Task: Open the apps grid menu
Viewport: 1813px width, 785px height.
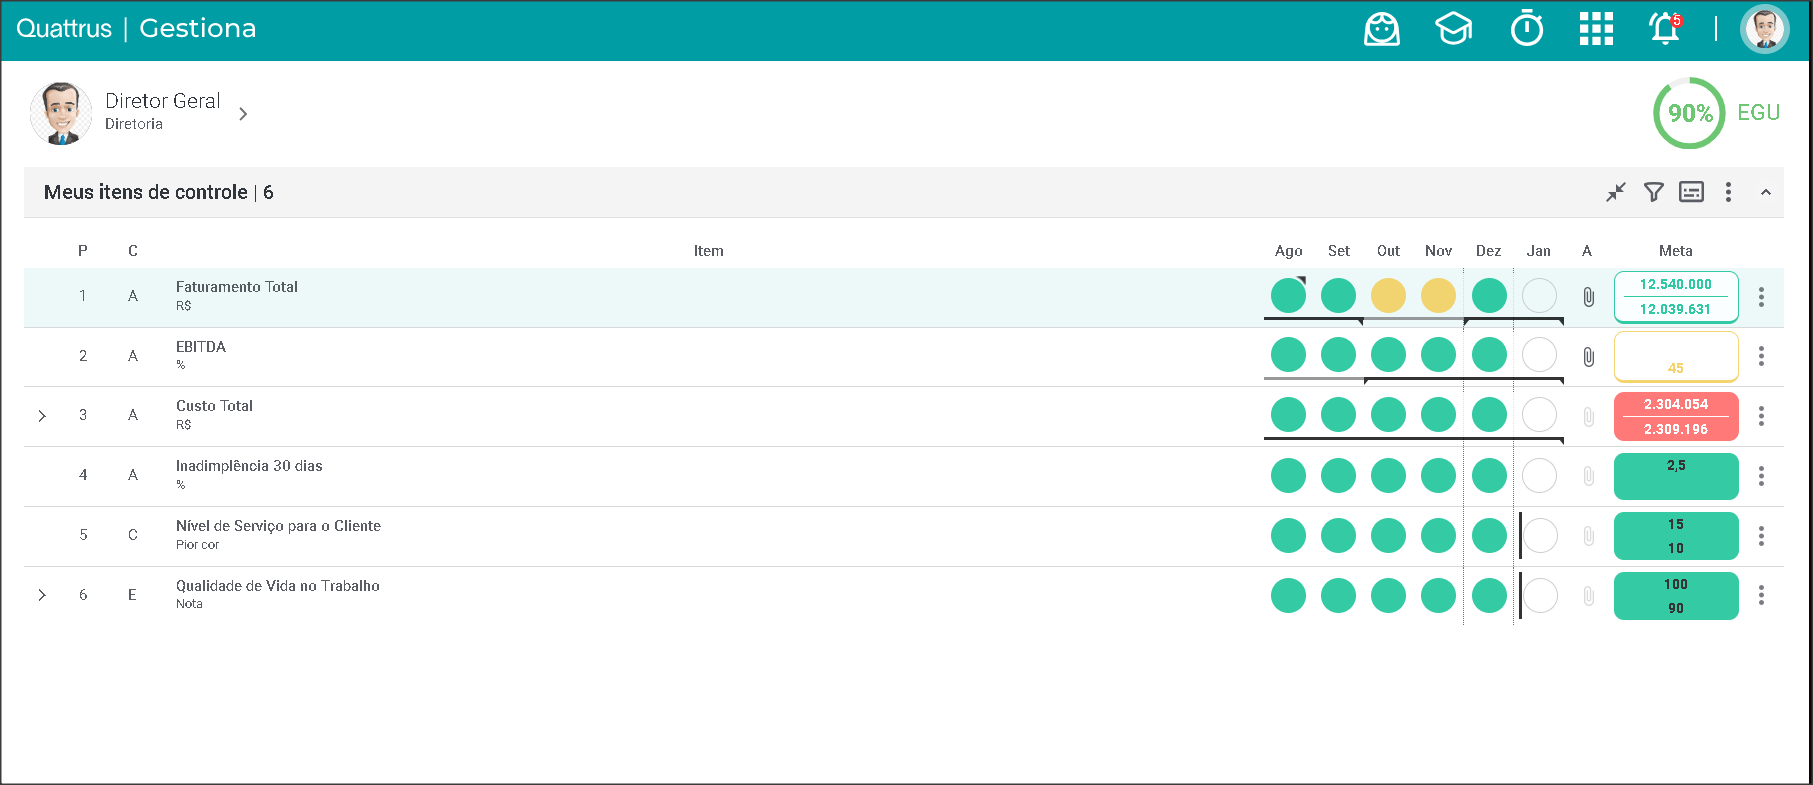Action: 1596,29
